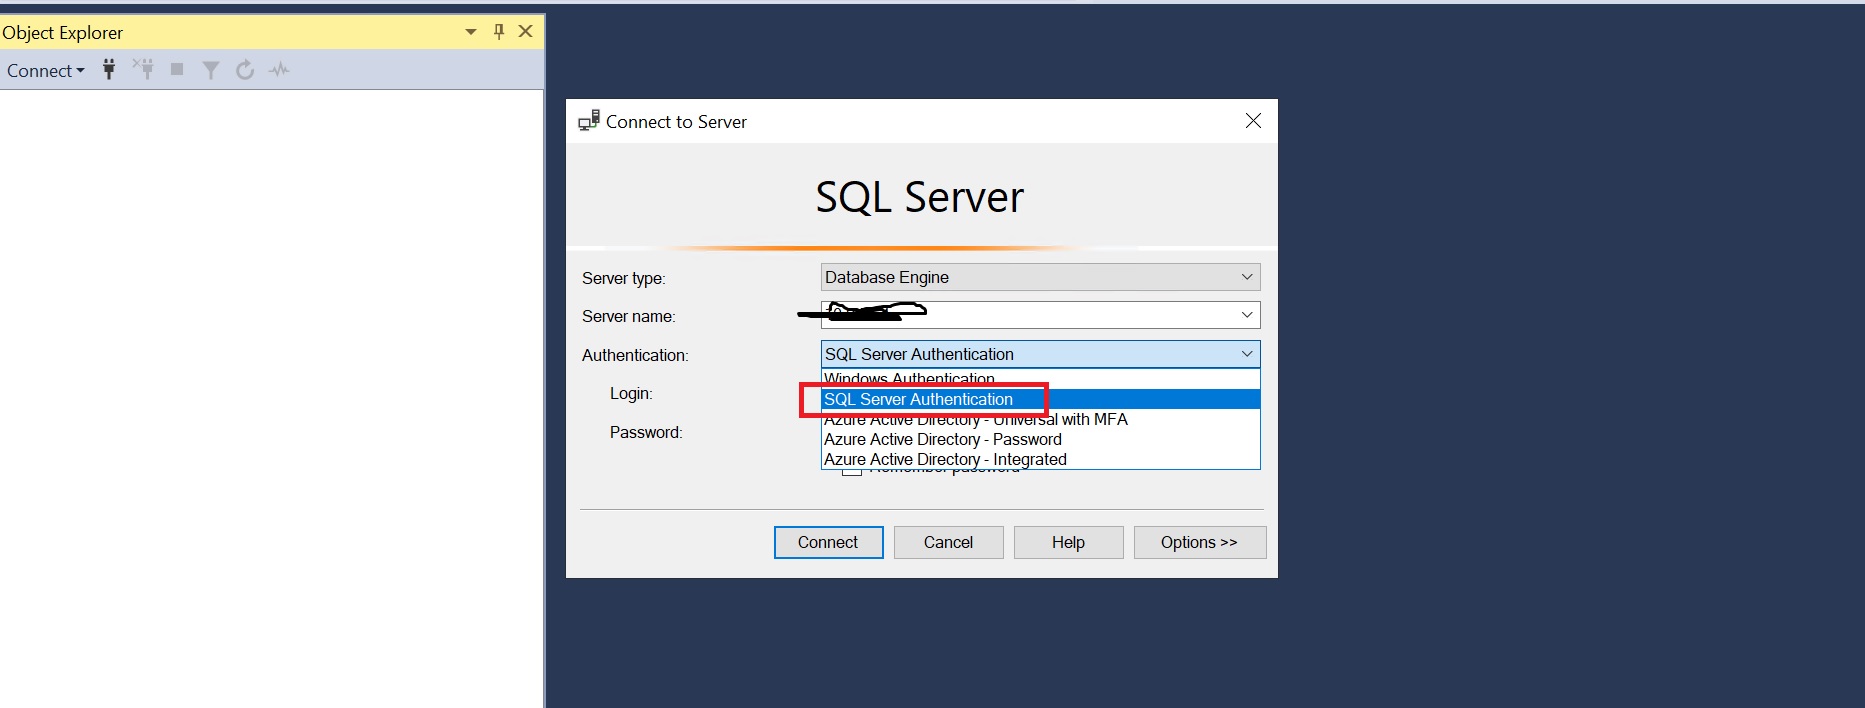Click the Server type label
This screenshot has width=1865, height=708.
point(623,278)
